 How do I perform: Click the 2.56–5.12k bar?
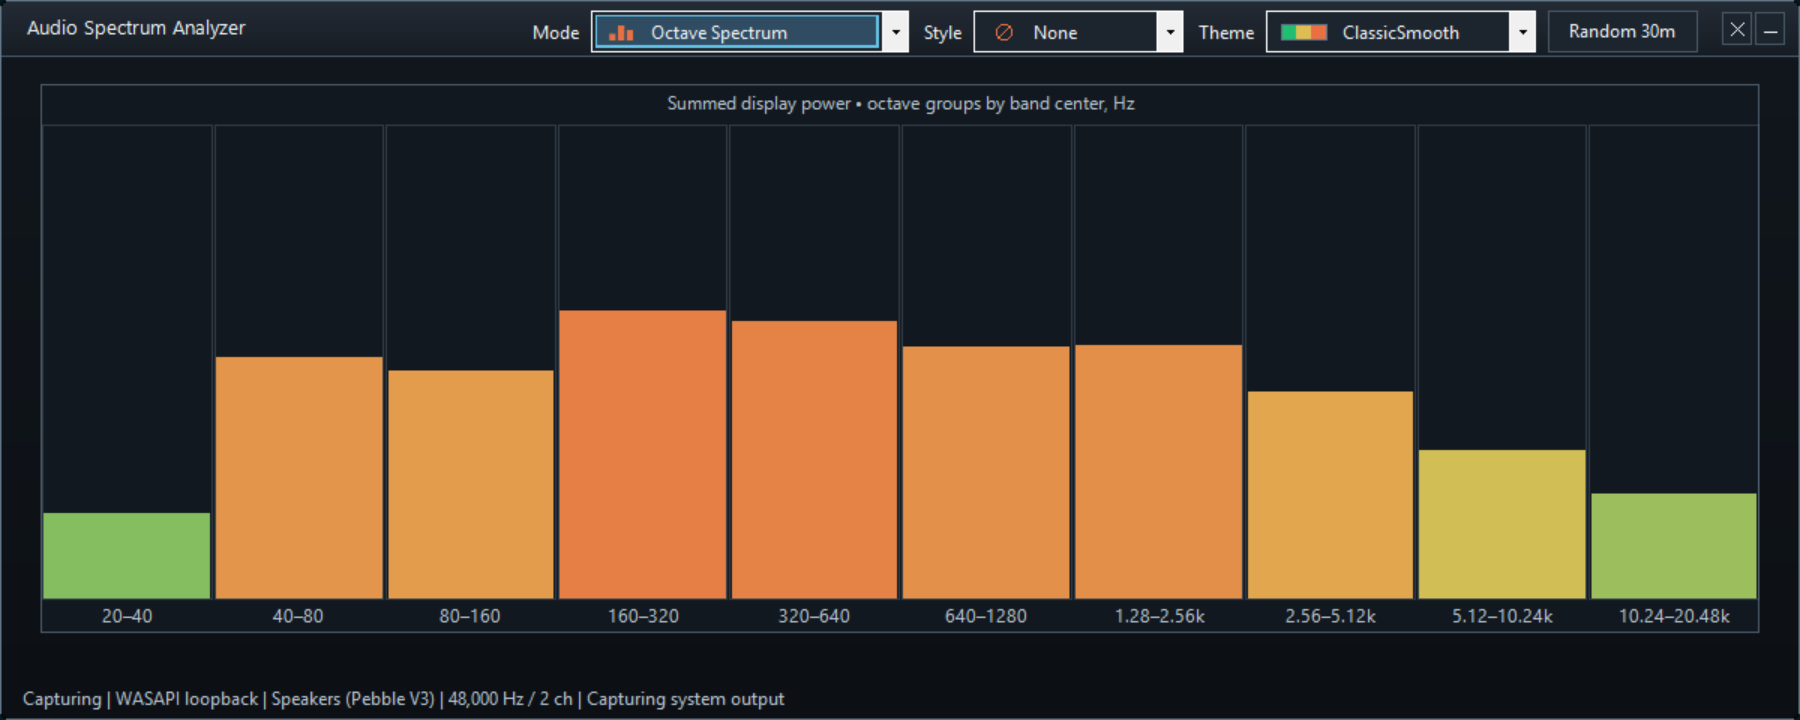coord(1330,495)
